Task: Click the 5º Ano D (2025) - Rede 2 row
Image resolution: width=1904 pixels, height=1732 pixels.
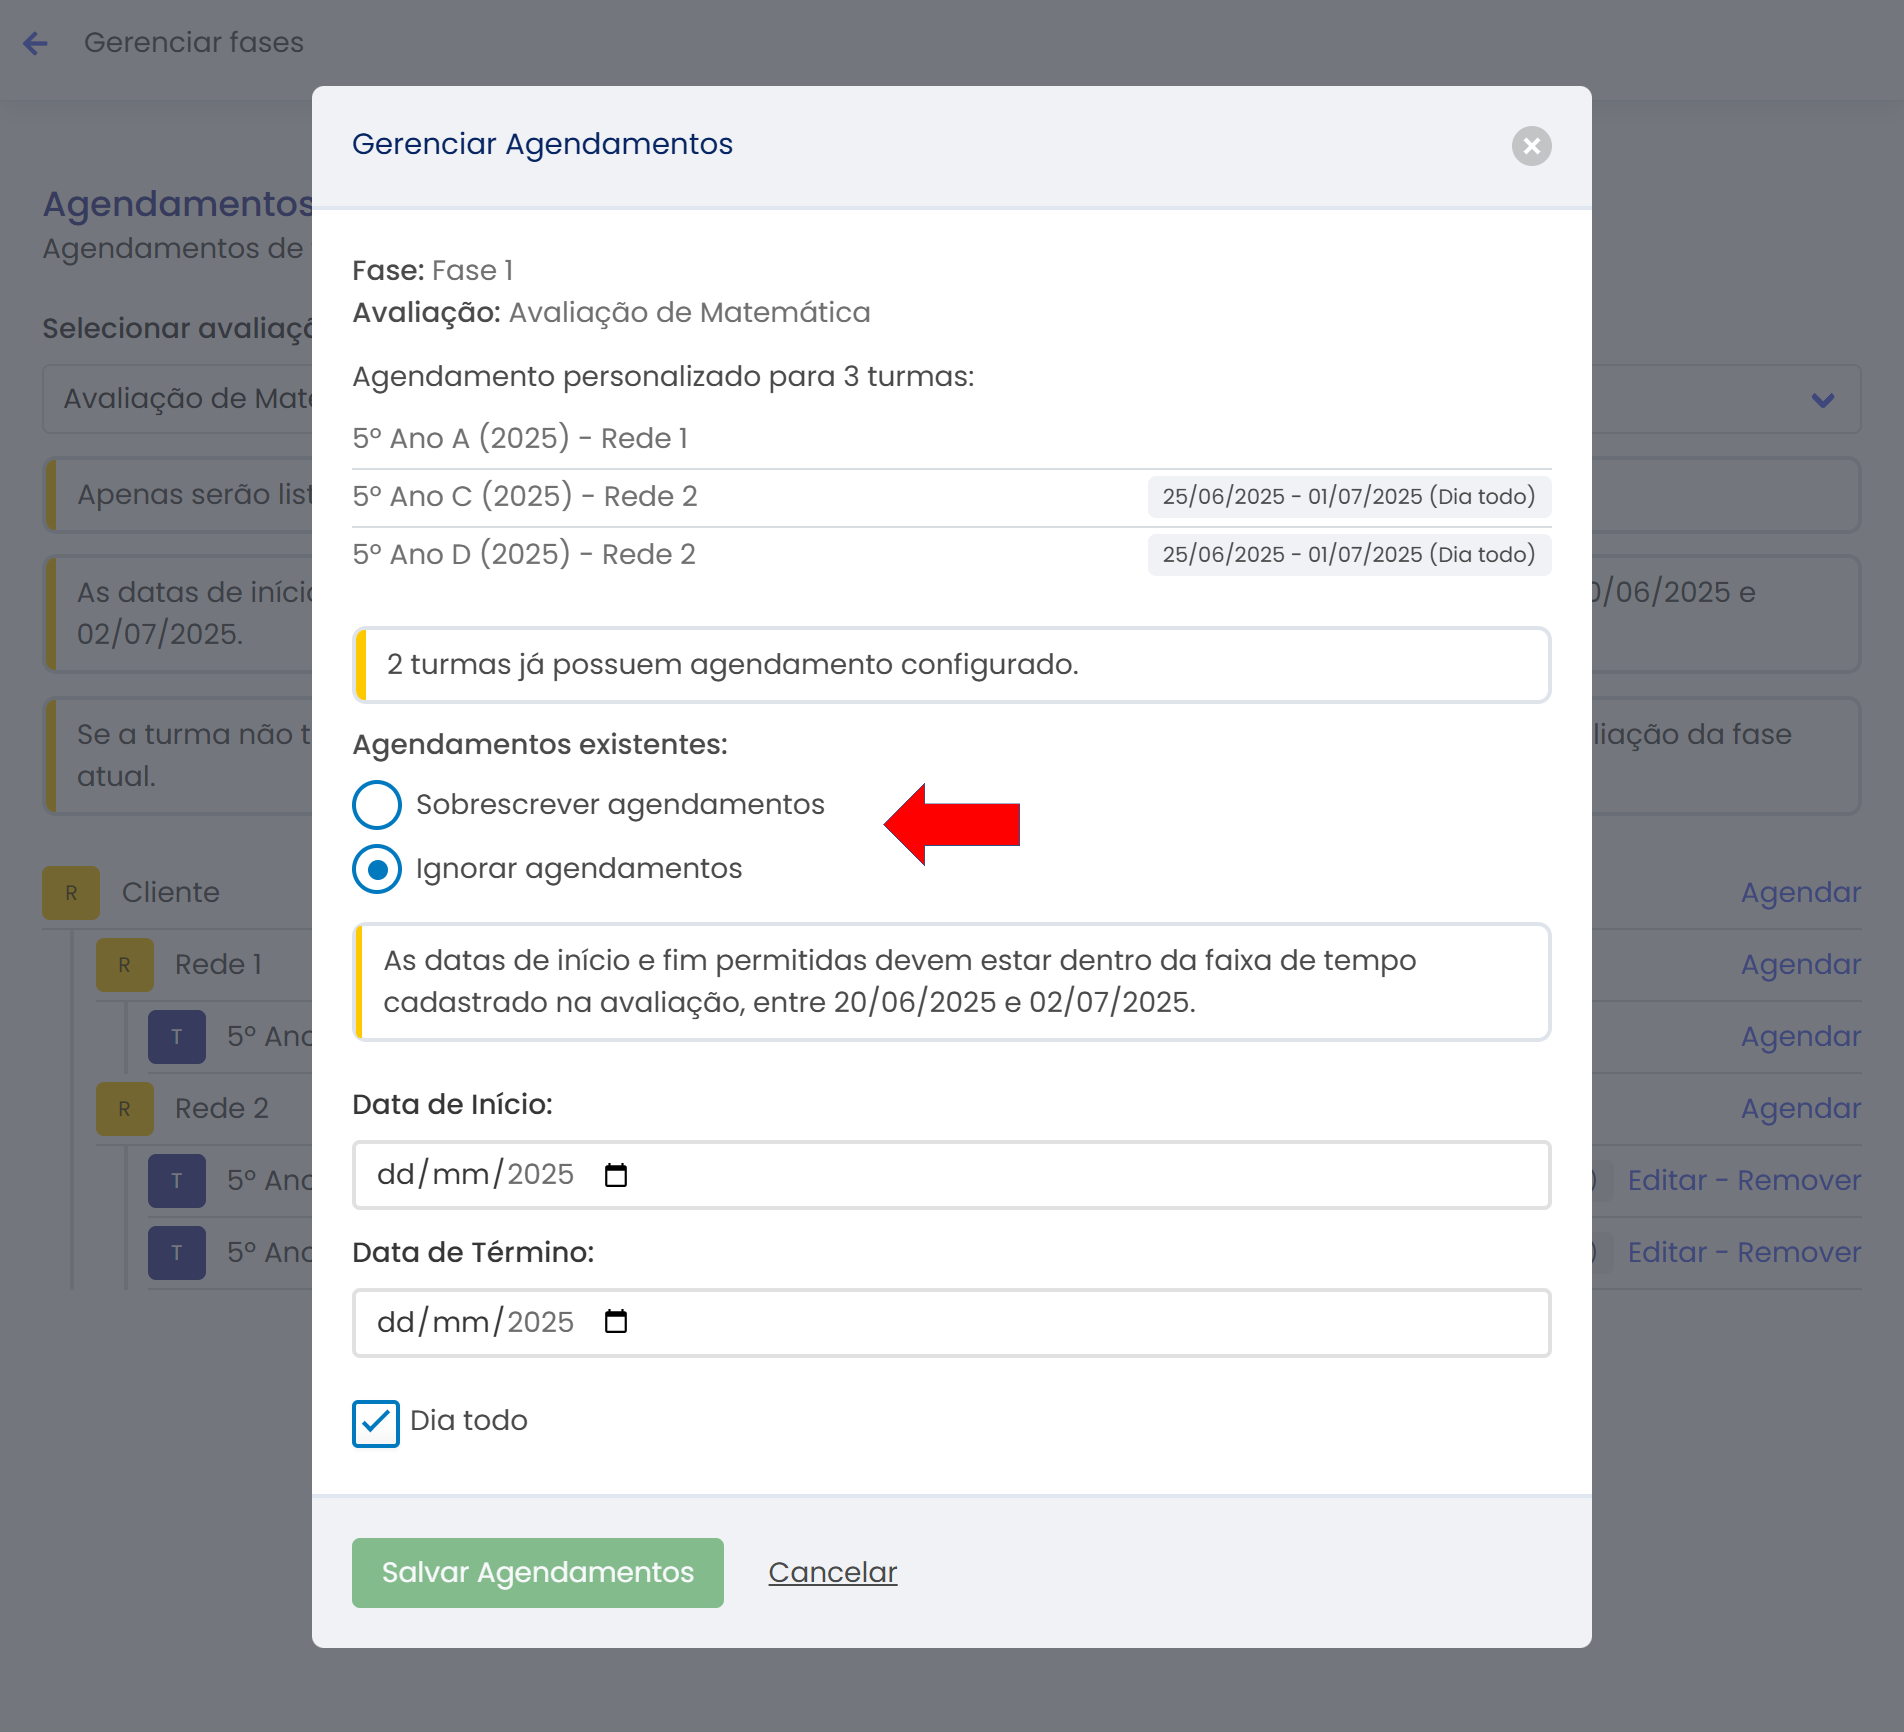Action: [951, 554]
